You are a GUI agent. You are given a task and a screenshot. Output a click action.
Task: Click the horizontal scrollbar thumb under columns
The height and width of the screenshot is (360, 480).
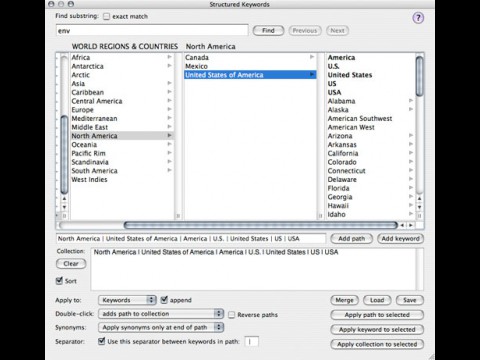(261, 225)
